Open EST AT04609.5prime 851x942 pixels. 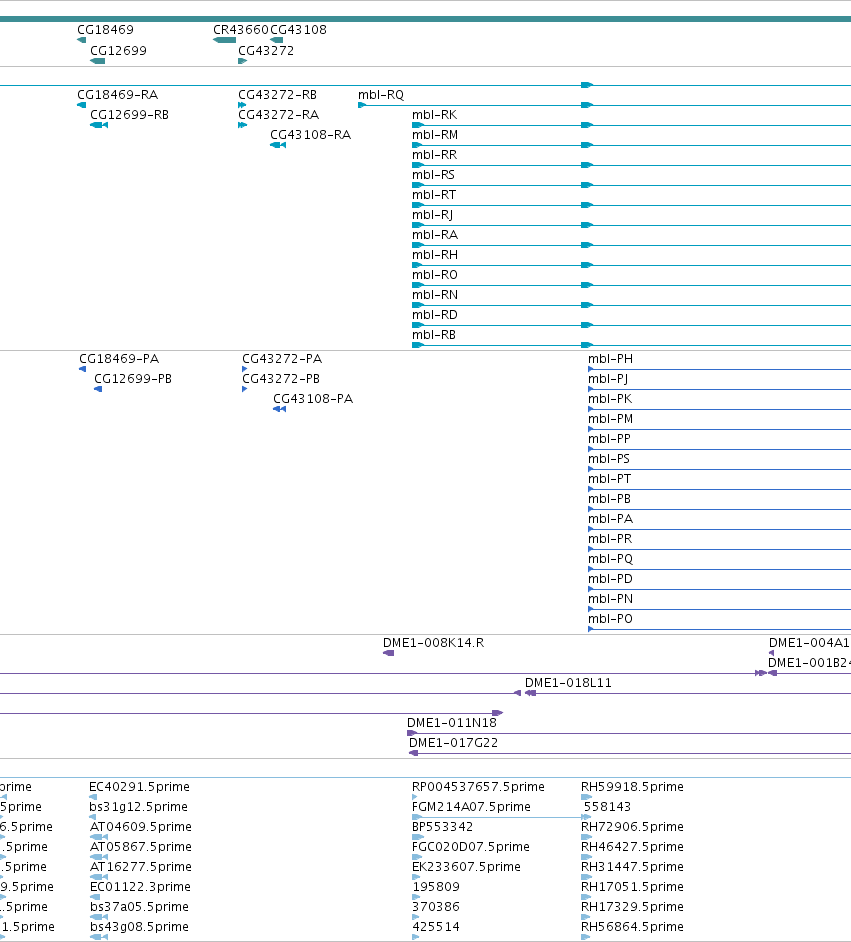[x=141, y=827]
